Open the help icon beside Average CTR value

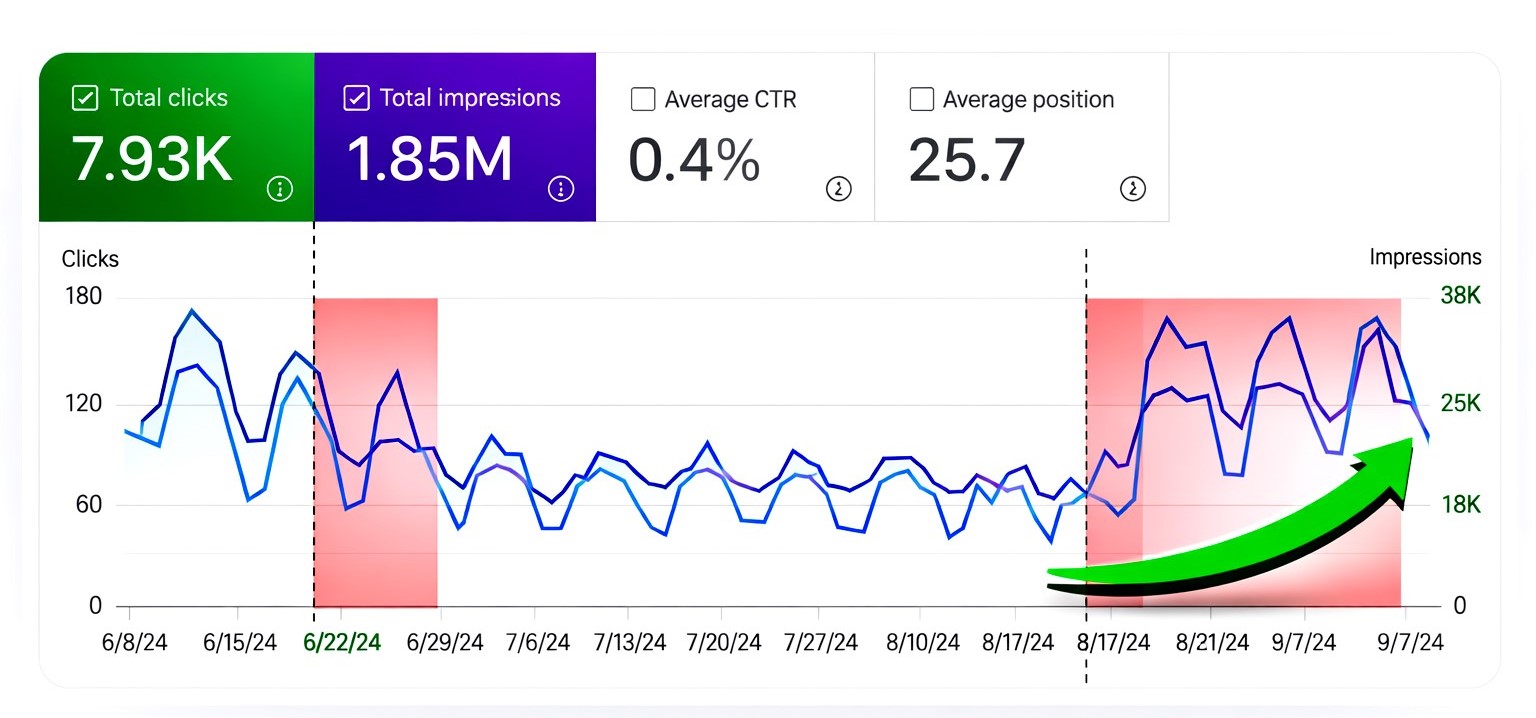pos(838,189)
